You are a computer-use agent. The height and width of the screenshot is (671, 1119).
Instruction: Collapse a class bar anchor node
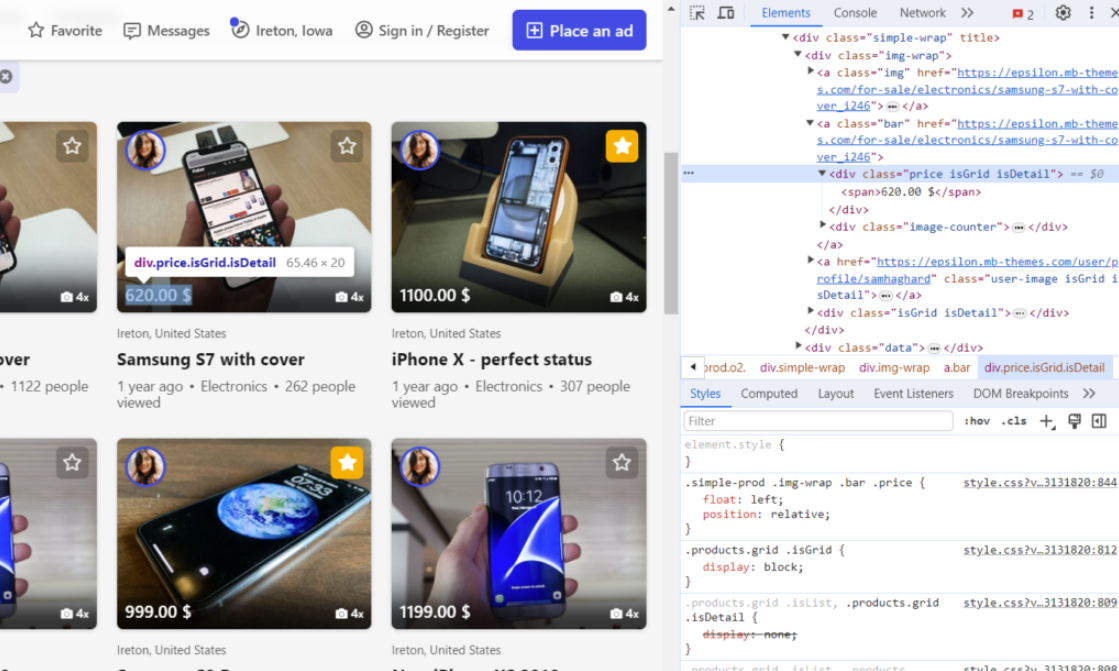(x=810, y=123)
